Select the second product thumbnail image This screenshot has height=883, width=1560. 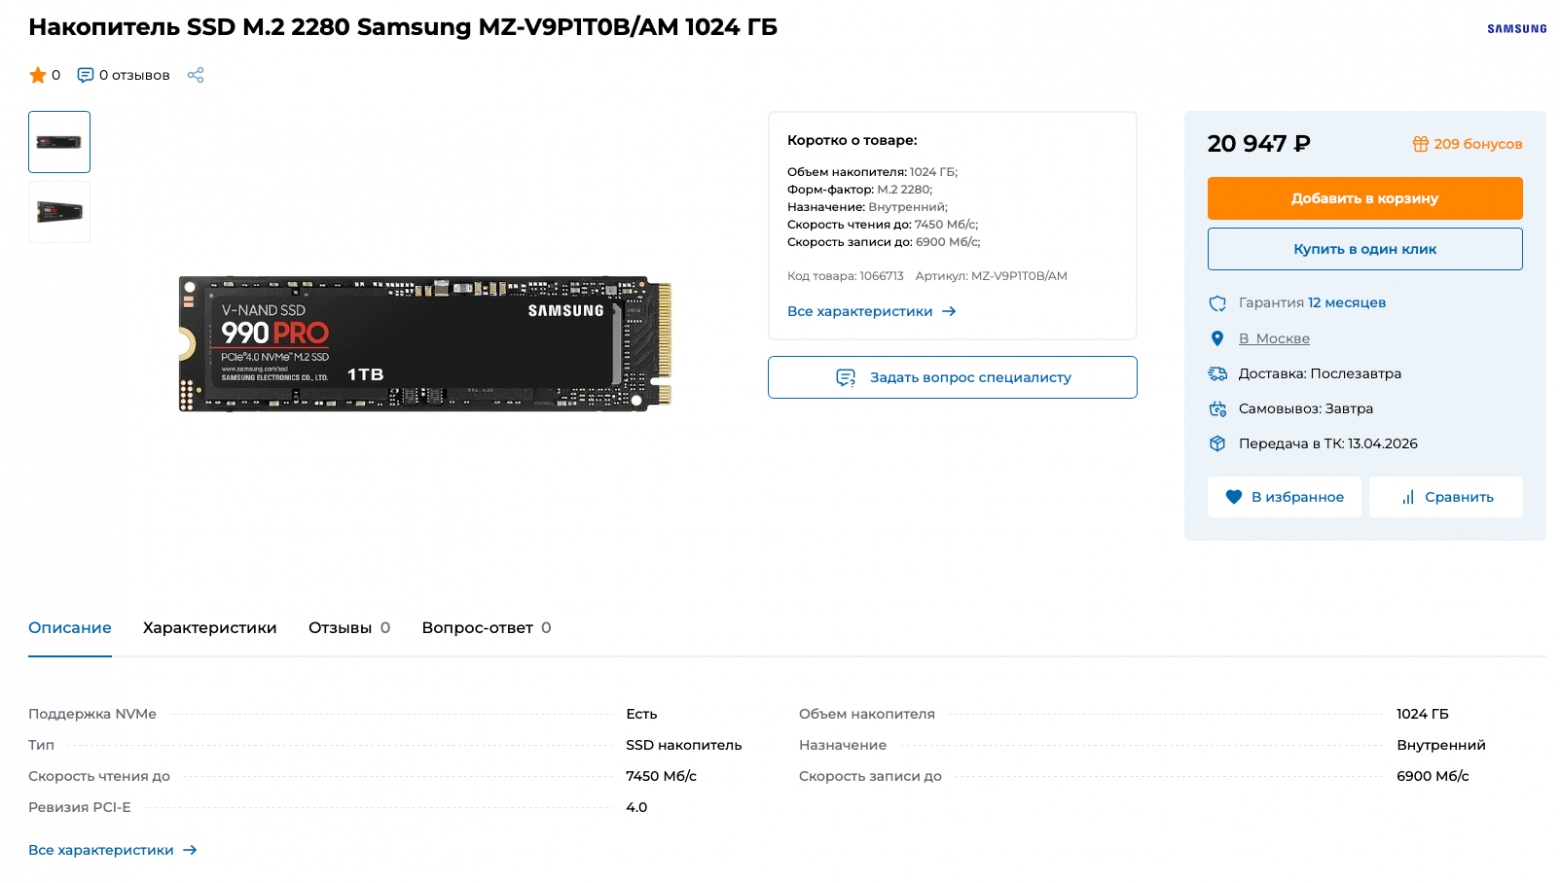tap(59, 212)
